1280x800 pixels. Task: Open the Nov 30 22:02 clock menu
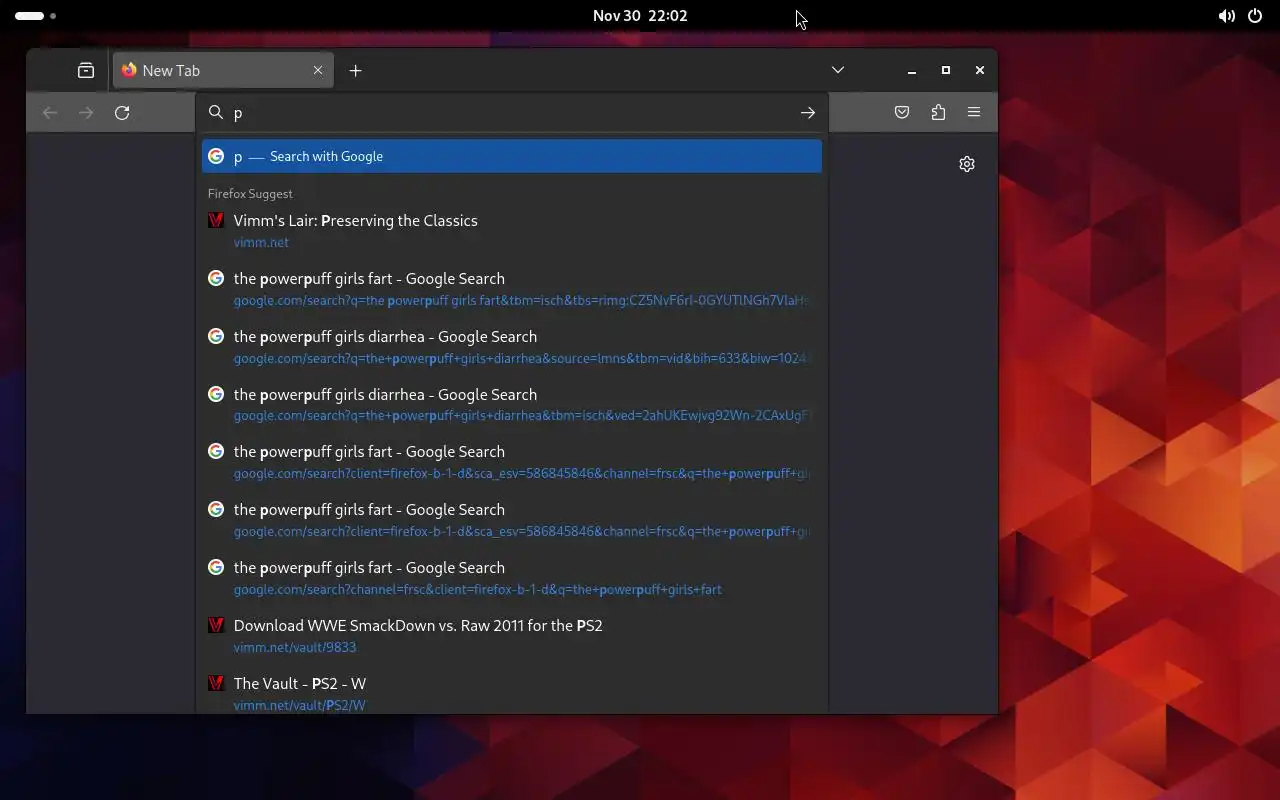[x=640, y=16]
